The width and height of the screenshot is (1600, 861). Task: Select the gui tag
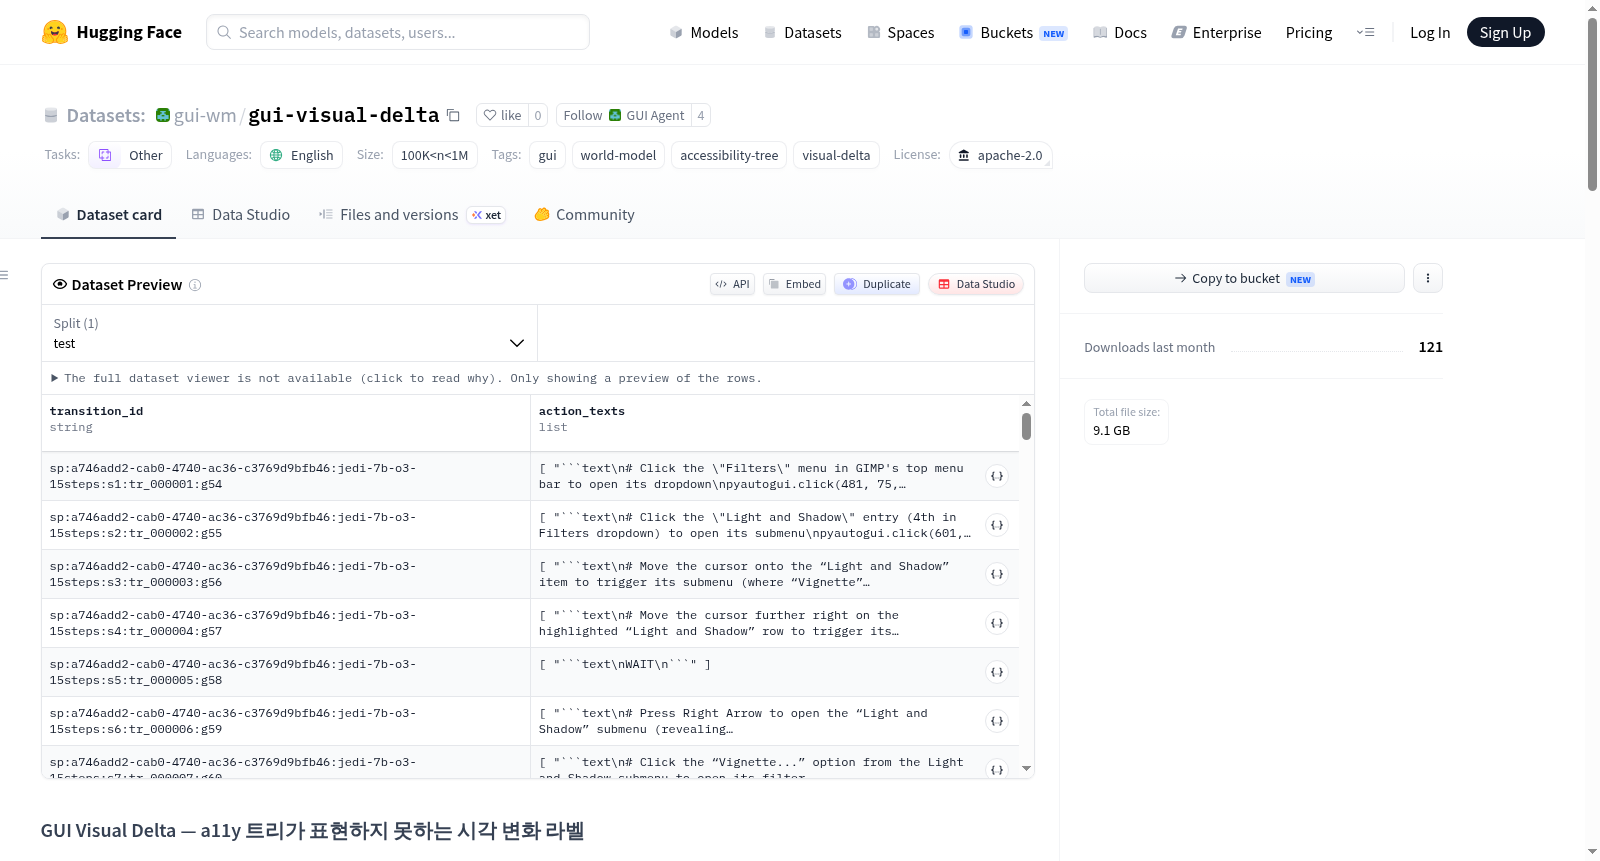548,155
